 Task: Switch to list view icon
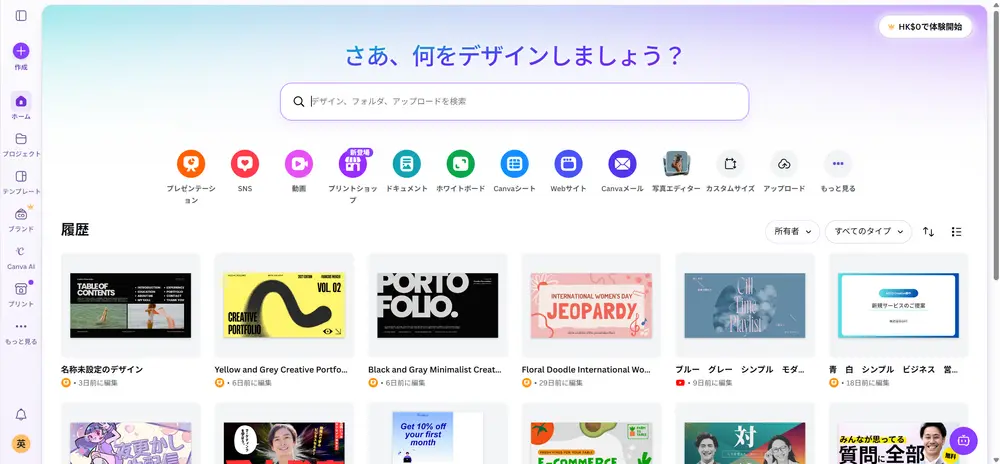coord(956,232)
